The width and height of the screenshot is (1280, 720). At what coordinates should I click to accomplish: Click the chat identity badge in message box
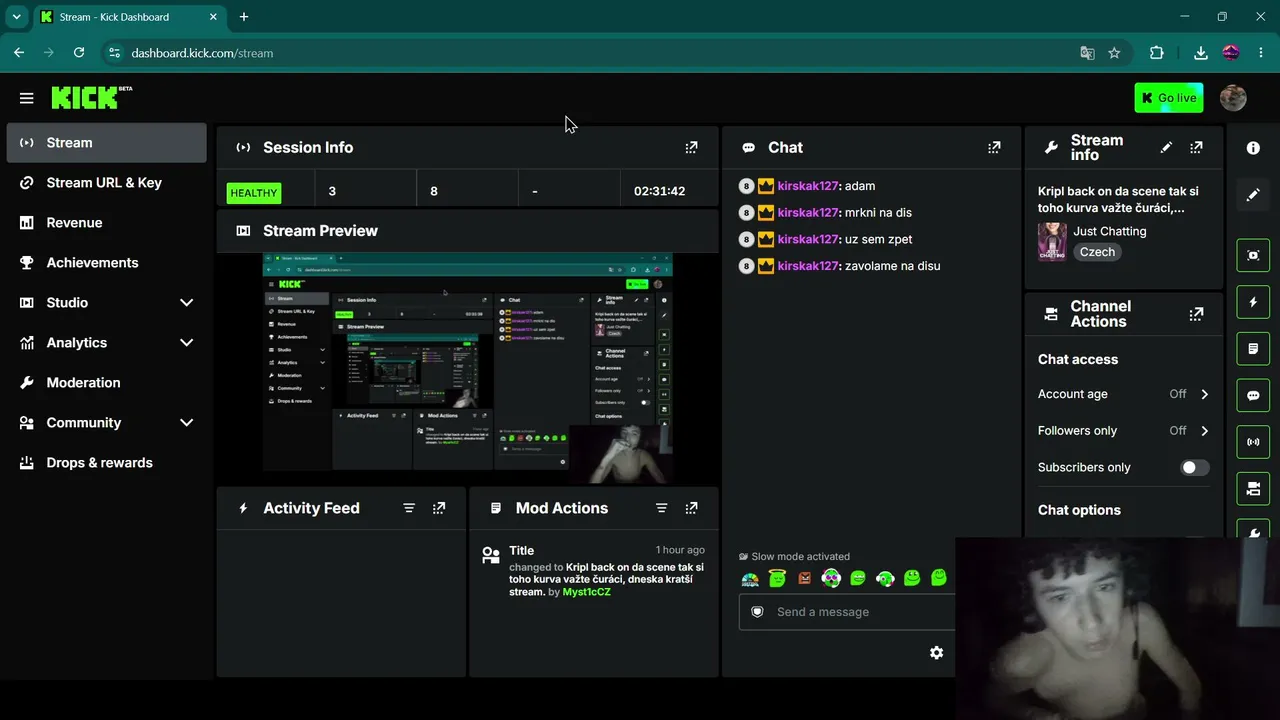click(757, 612)
